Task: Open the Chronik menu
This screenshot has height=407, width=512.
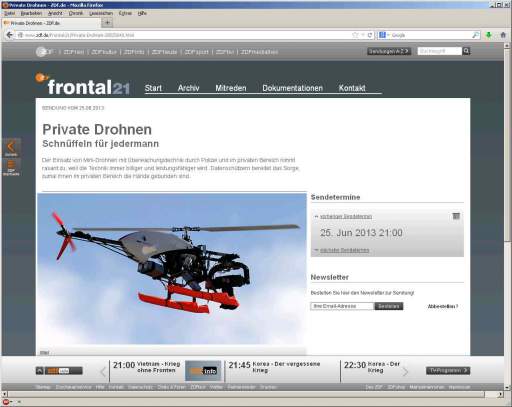Action: coord(76,13)
